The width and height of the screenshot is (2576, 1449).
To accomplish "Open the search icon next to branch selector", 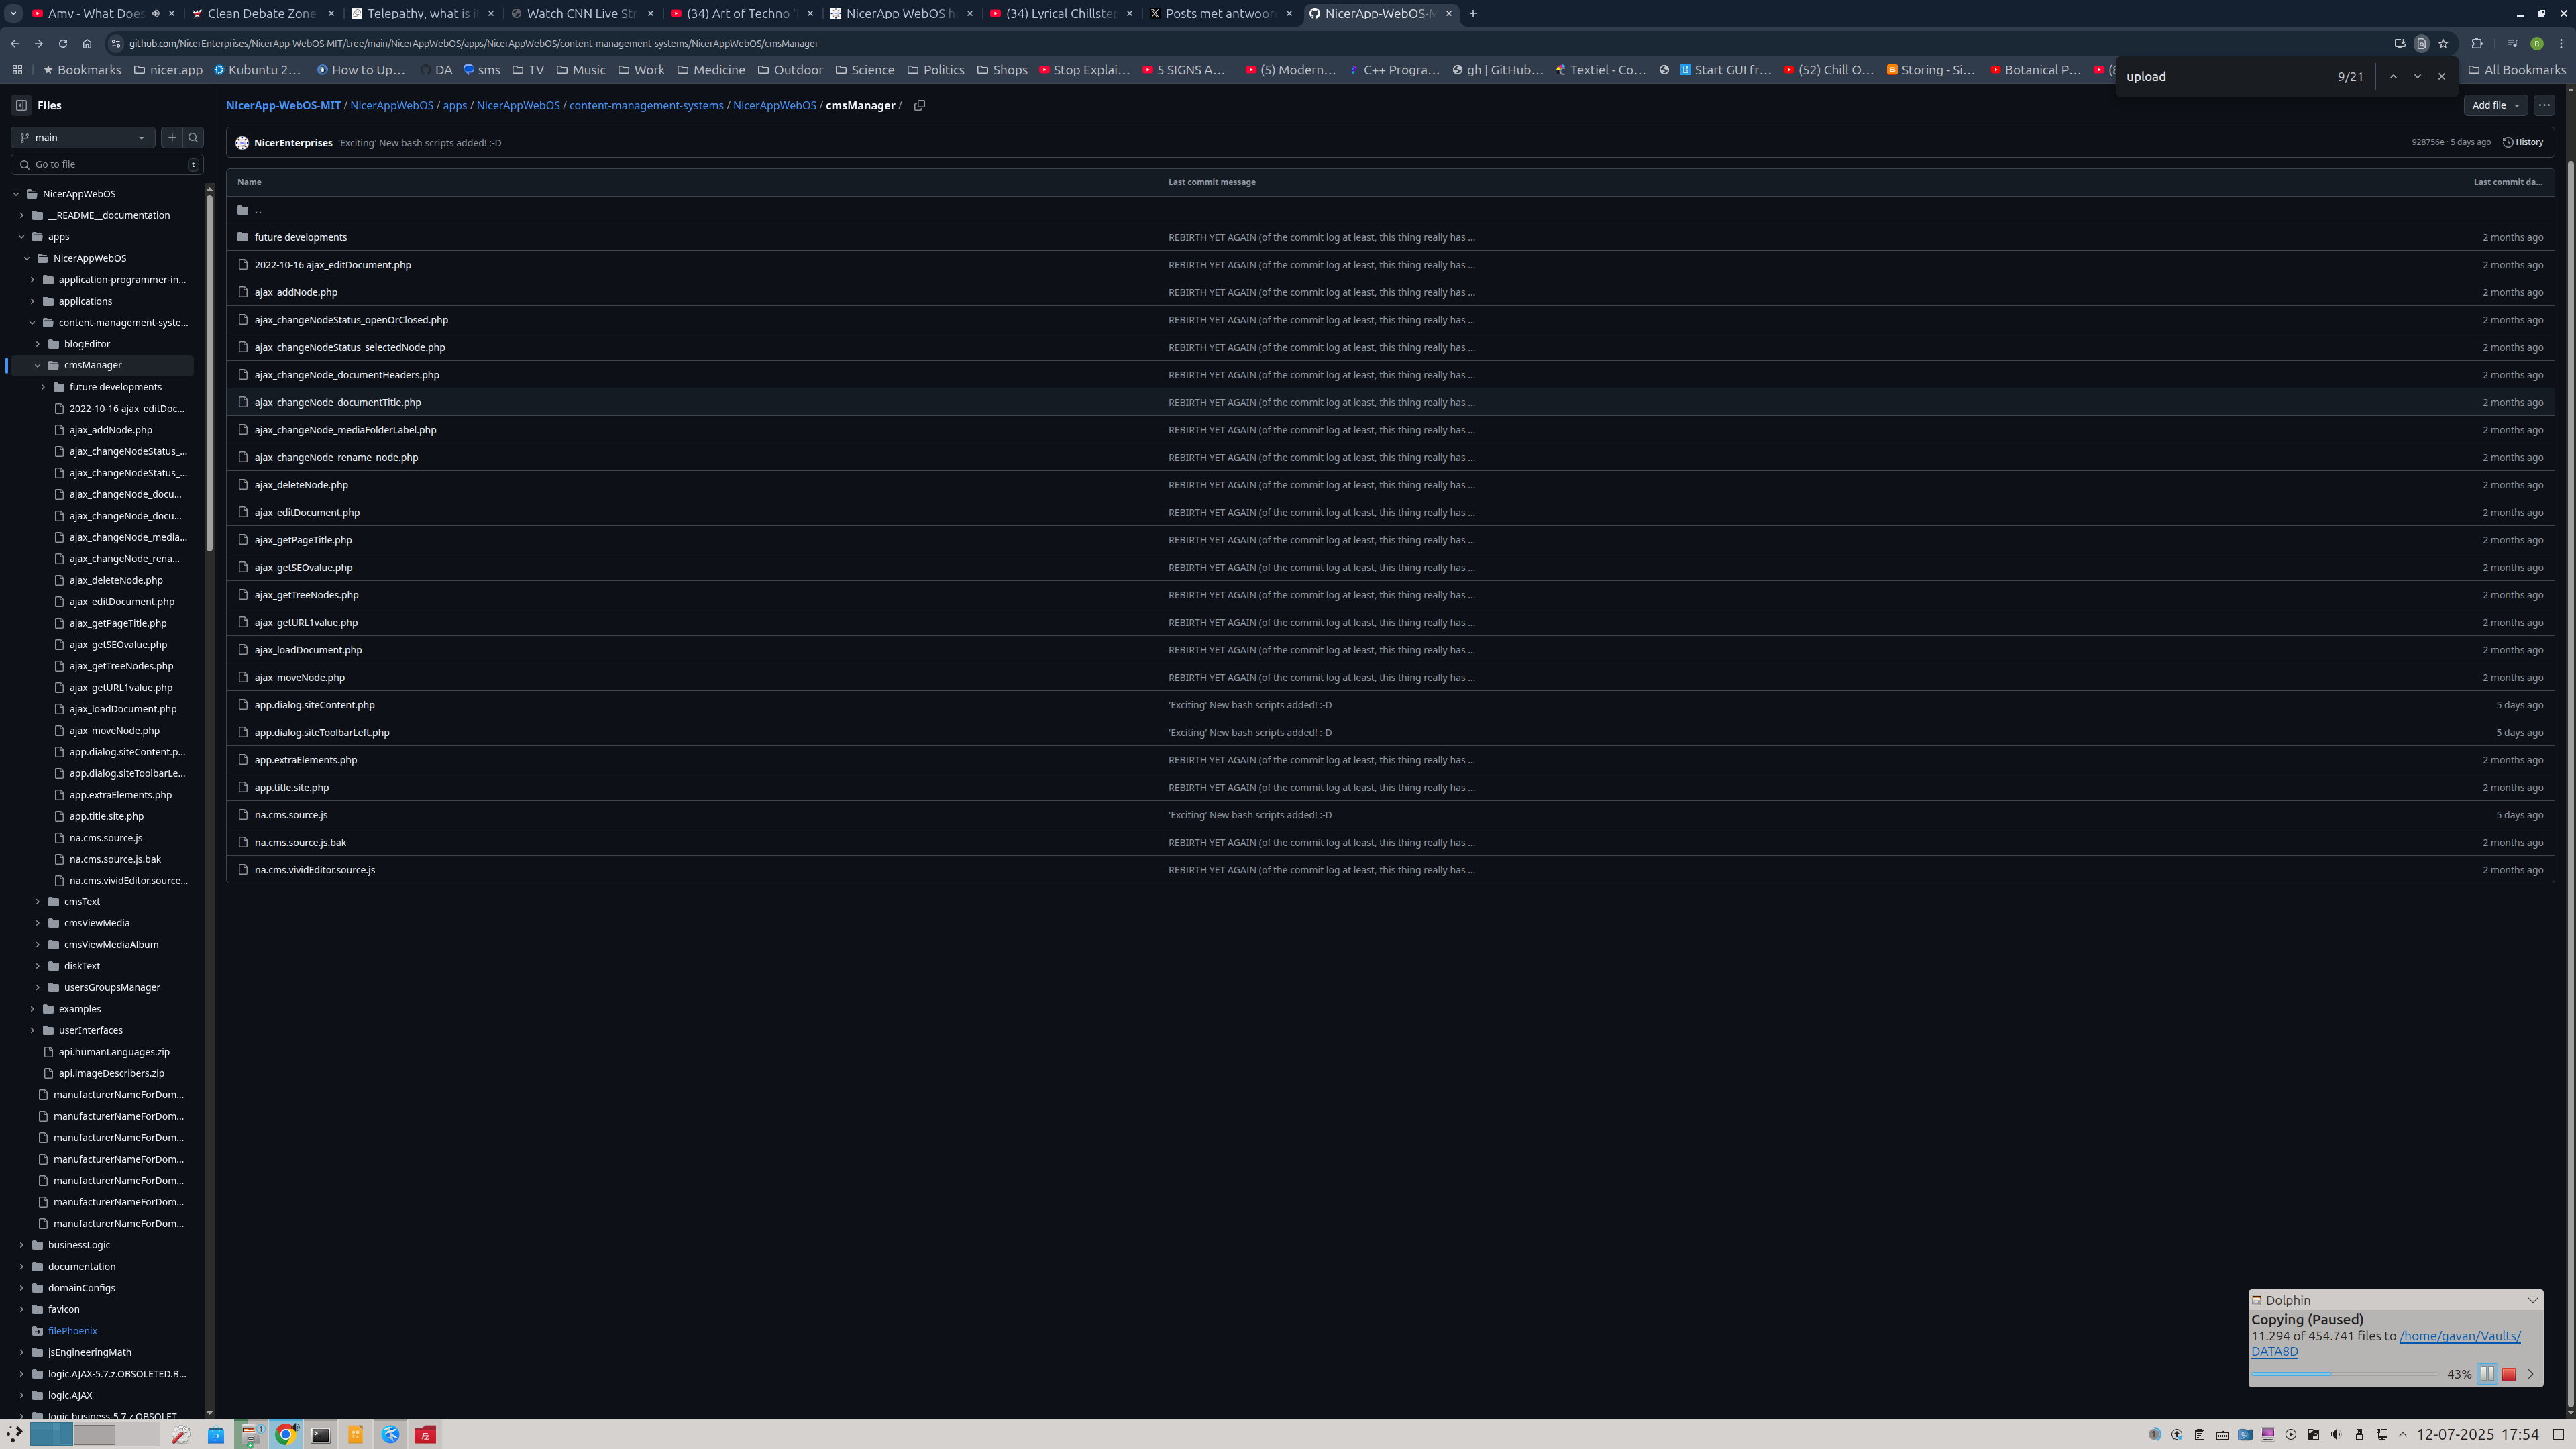I will (194, 138).
